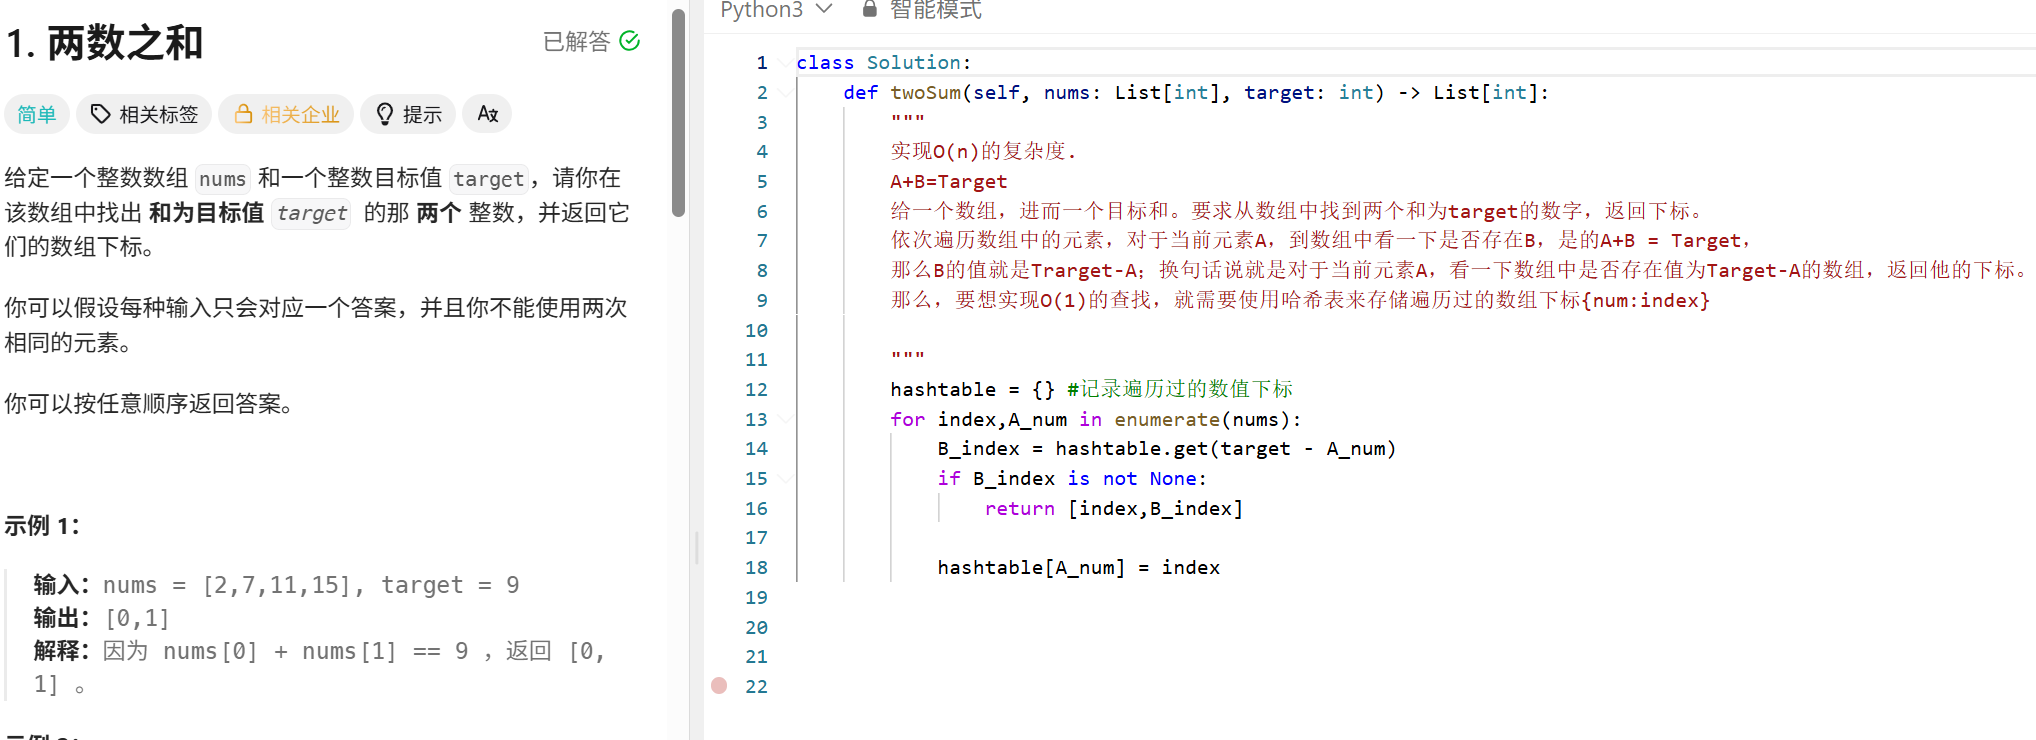Open the Python3 language dropdown
The width and height of the screenshot is (2036, 740).
coord(776,9)
